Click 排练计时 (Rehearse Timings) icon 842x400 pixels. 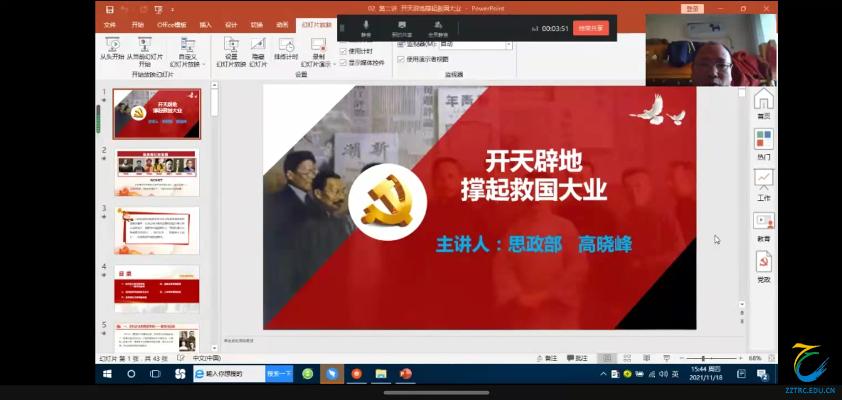point(286,45)
